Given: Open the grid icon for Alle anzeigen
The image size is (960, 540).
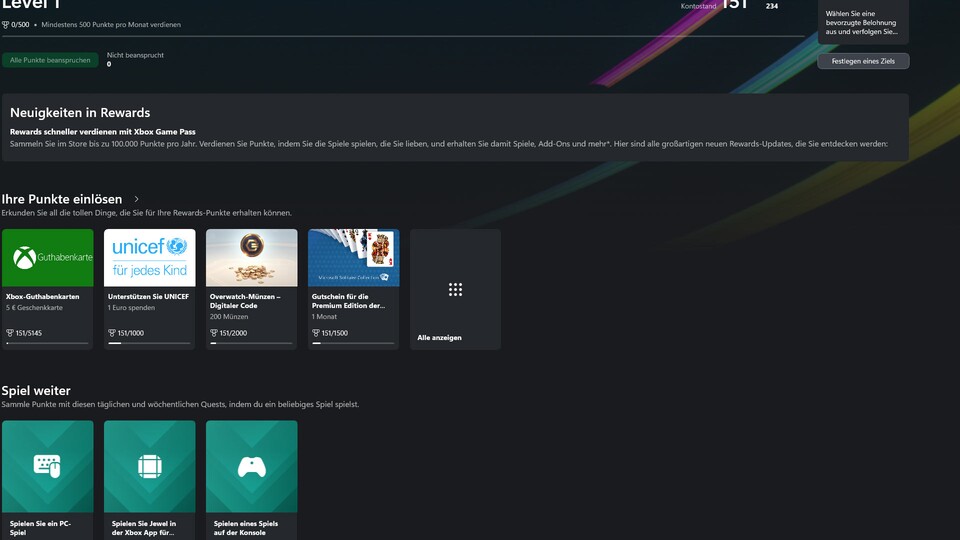Looking at the screenshot, I should click(455, 290).
